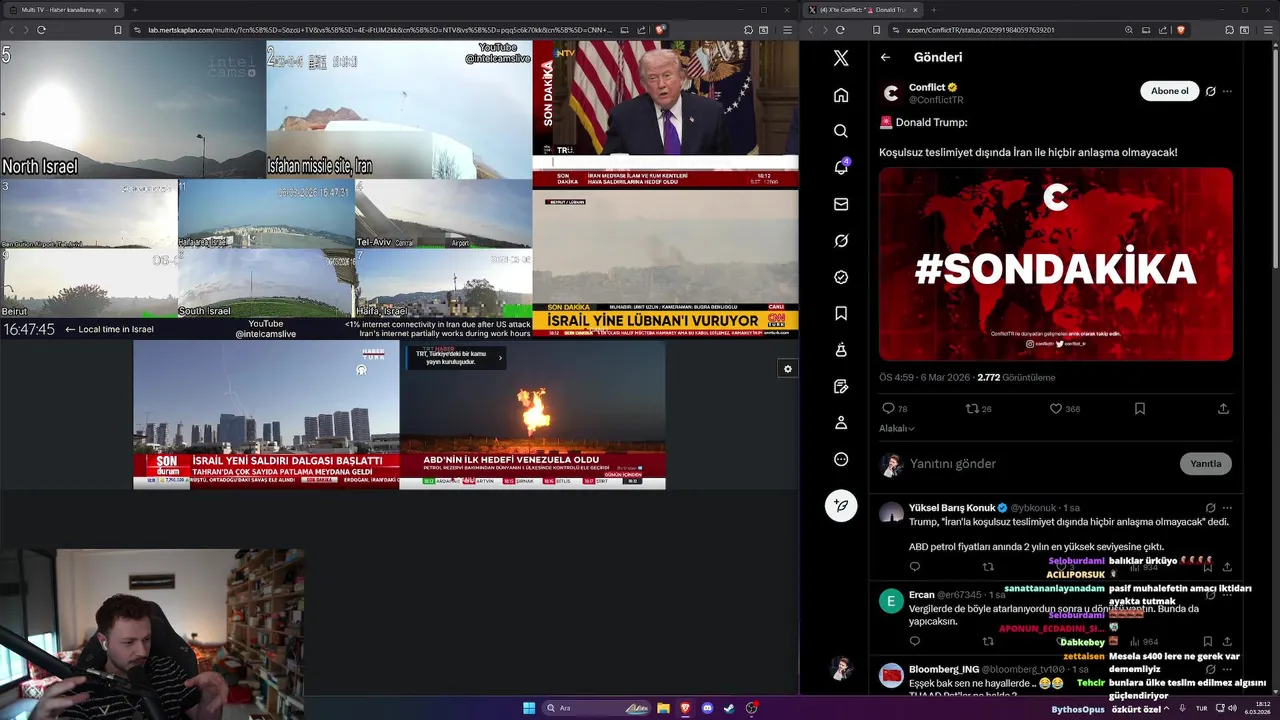The width and height of the screenshot is (1280, 720).
Task: Open the X verified badge sidebar icon
Action: click(x=841, y=277)
